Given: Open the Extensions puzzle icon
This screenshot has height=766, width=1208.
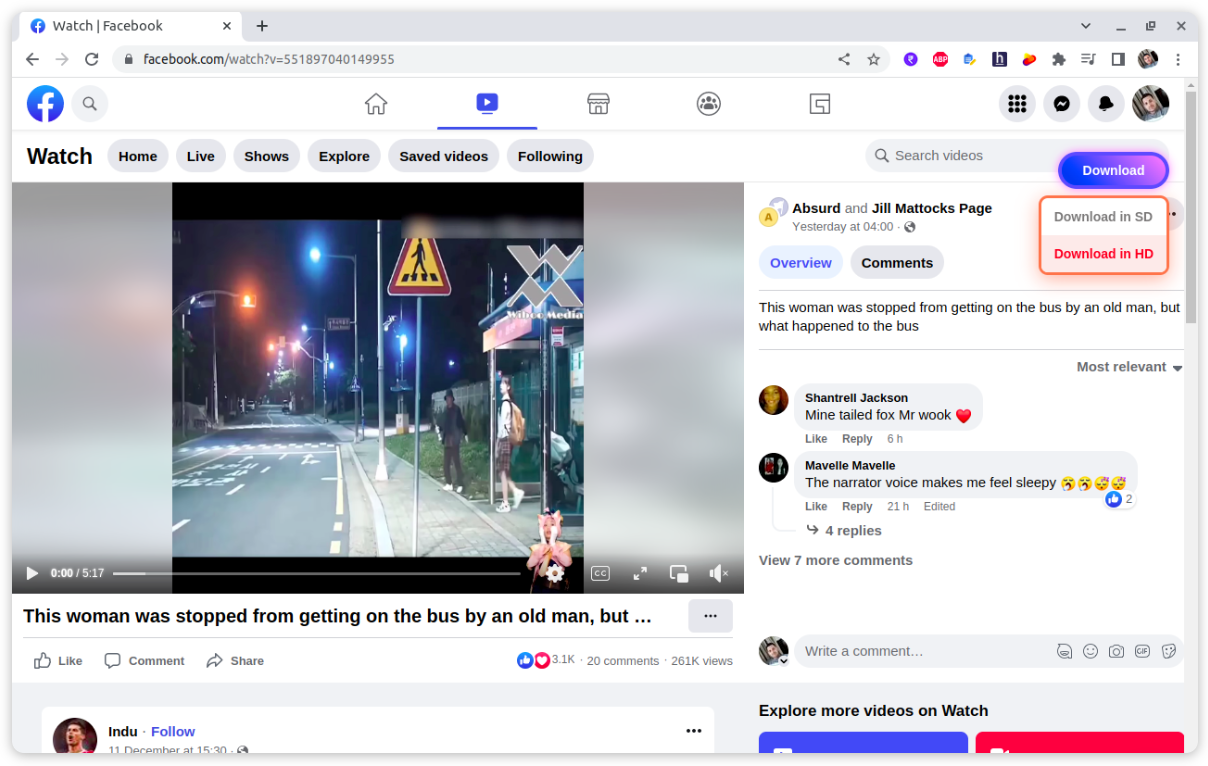Looking at the screenshot, I should pos(1059,59).
